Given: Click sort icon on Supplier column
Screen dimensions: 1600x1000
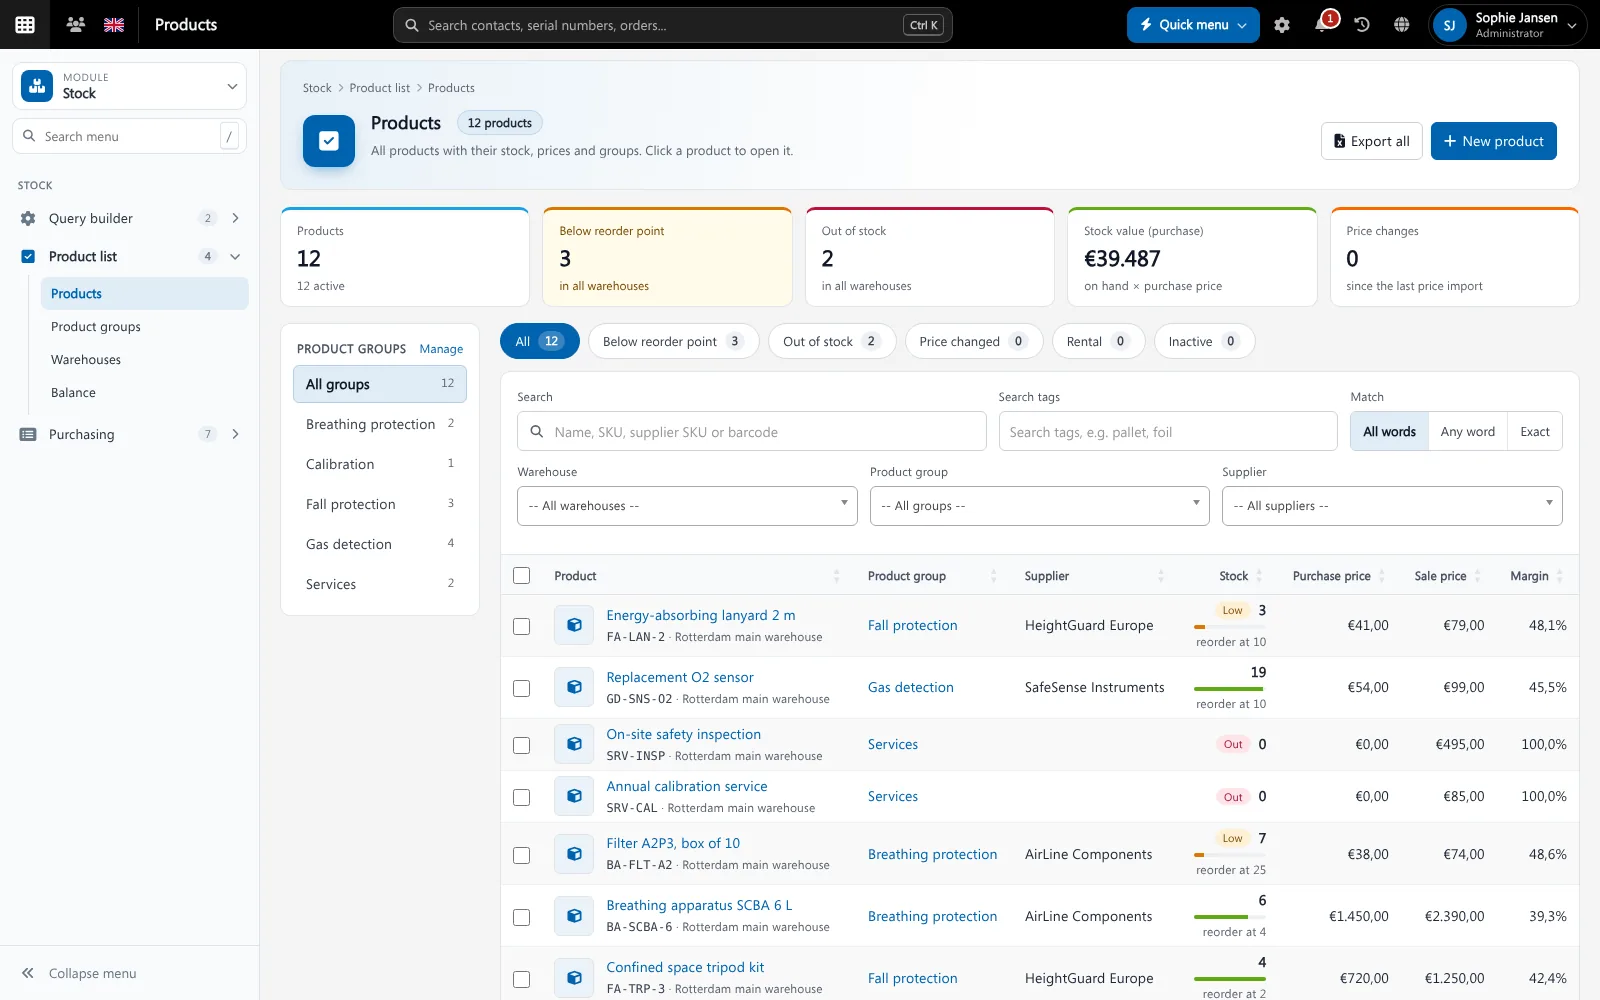Looking at the screenshot, I should tap(1161, 576).
